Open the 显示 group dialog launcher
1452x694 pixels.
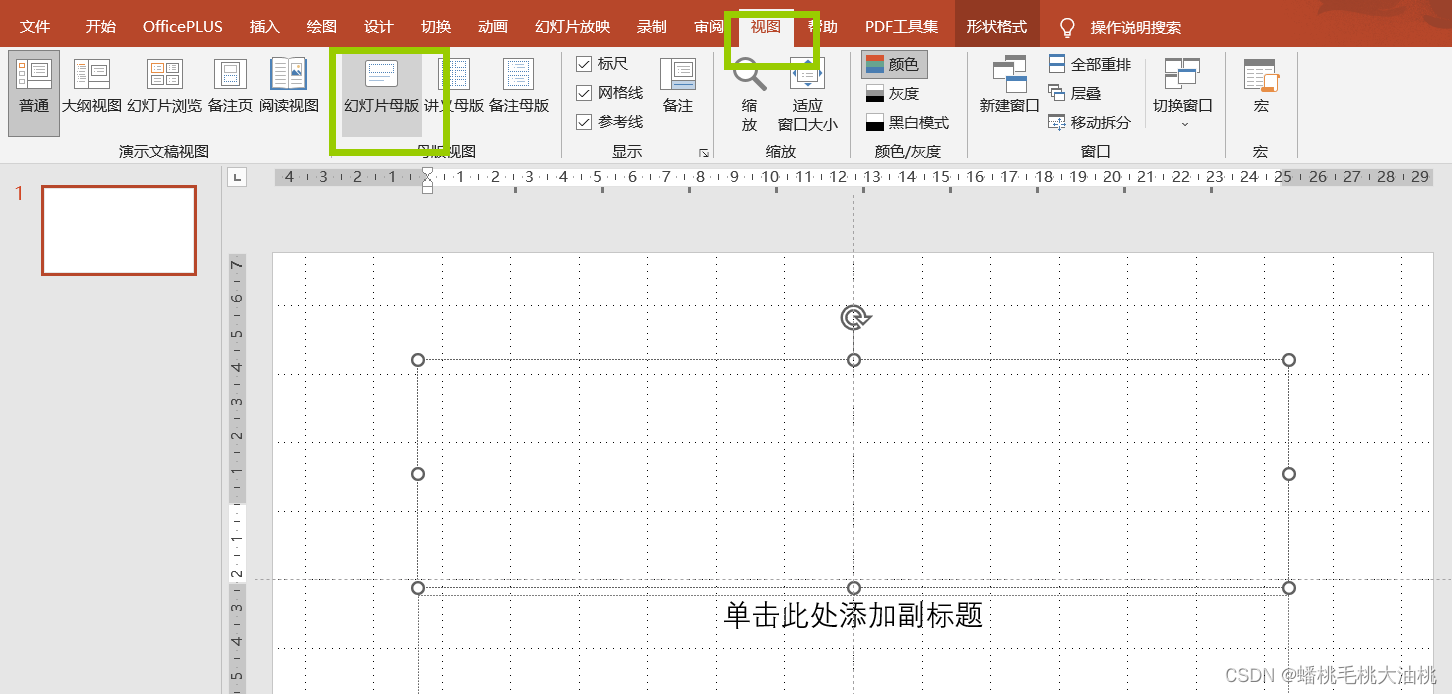(x=705, y=151)
